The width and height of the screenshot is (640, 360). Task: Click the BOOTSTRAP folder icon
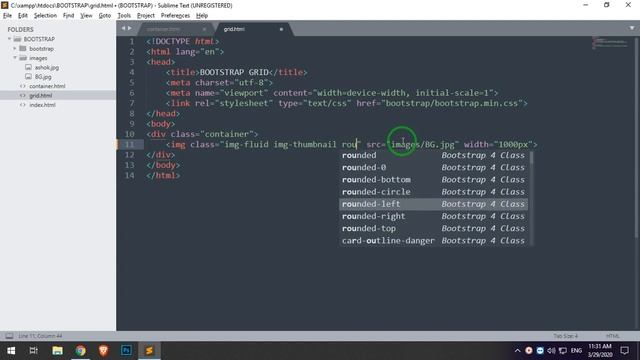coord(17,39)
